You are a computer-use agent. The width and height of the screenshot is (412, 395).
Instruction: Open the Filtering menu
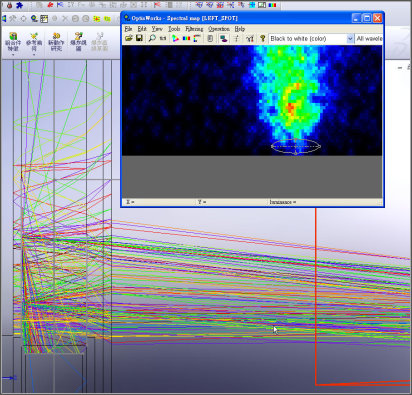(194, 29)
